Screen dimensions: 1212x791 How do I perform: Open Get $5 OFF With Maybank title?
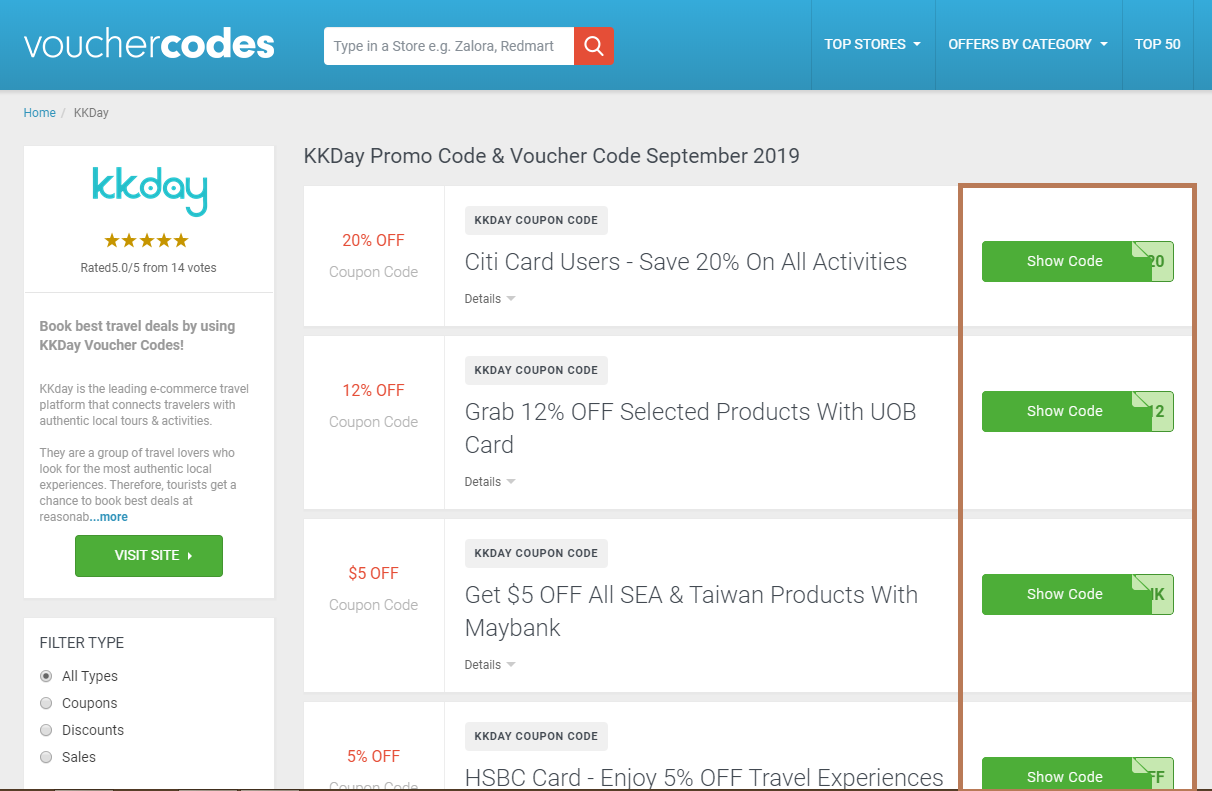(x=691, y=611)
